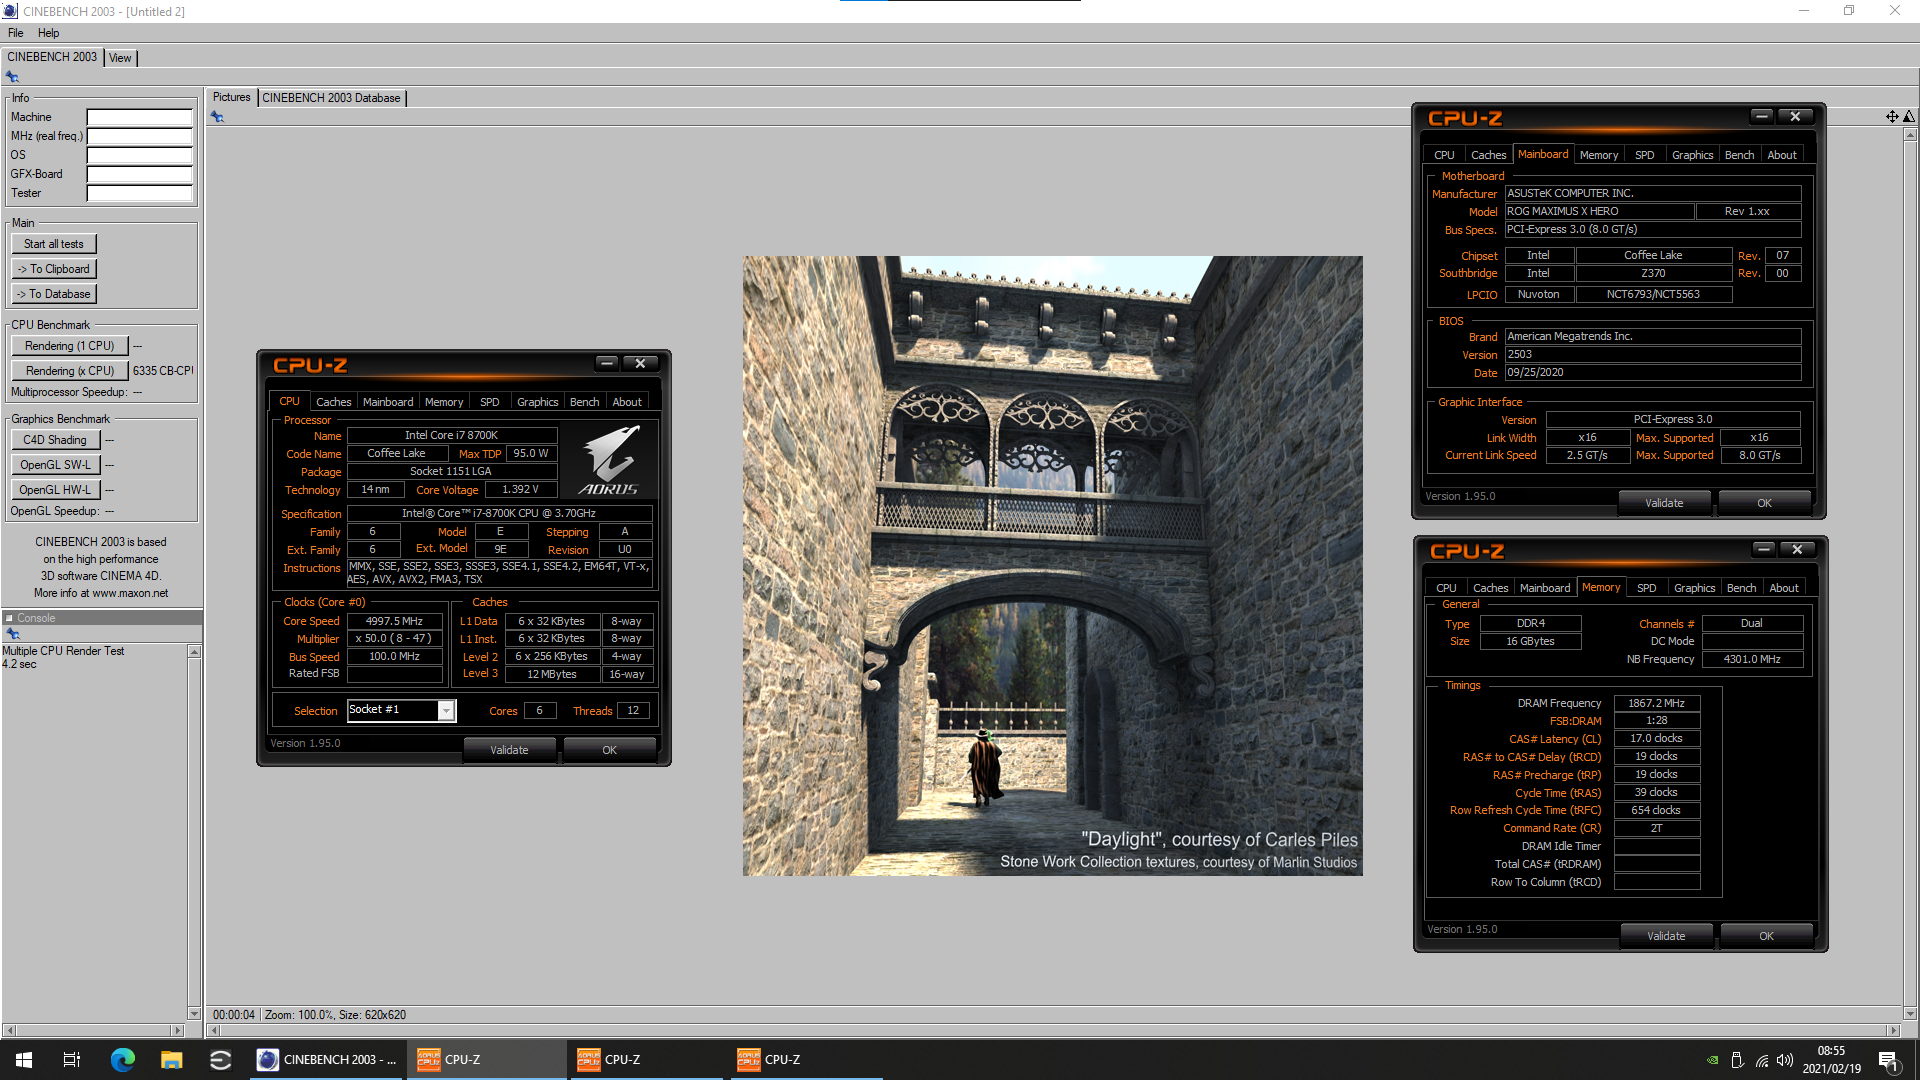This screenshot has height=1080, width=1920.
Task: Click Start all tests button
Action: (54, 244)
